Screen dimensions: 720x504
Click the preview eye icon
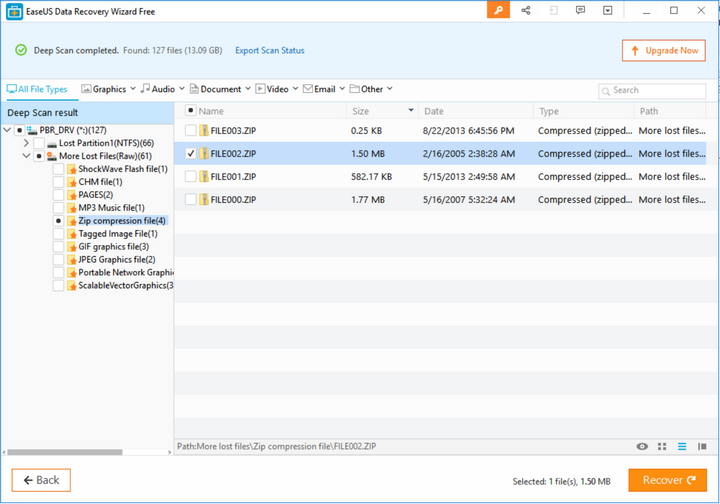pyautogui.click(x=642, y=446)
